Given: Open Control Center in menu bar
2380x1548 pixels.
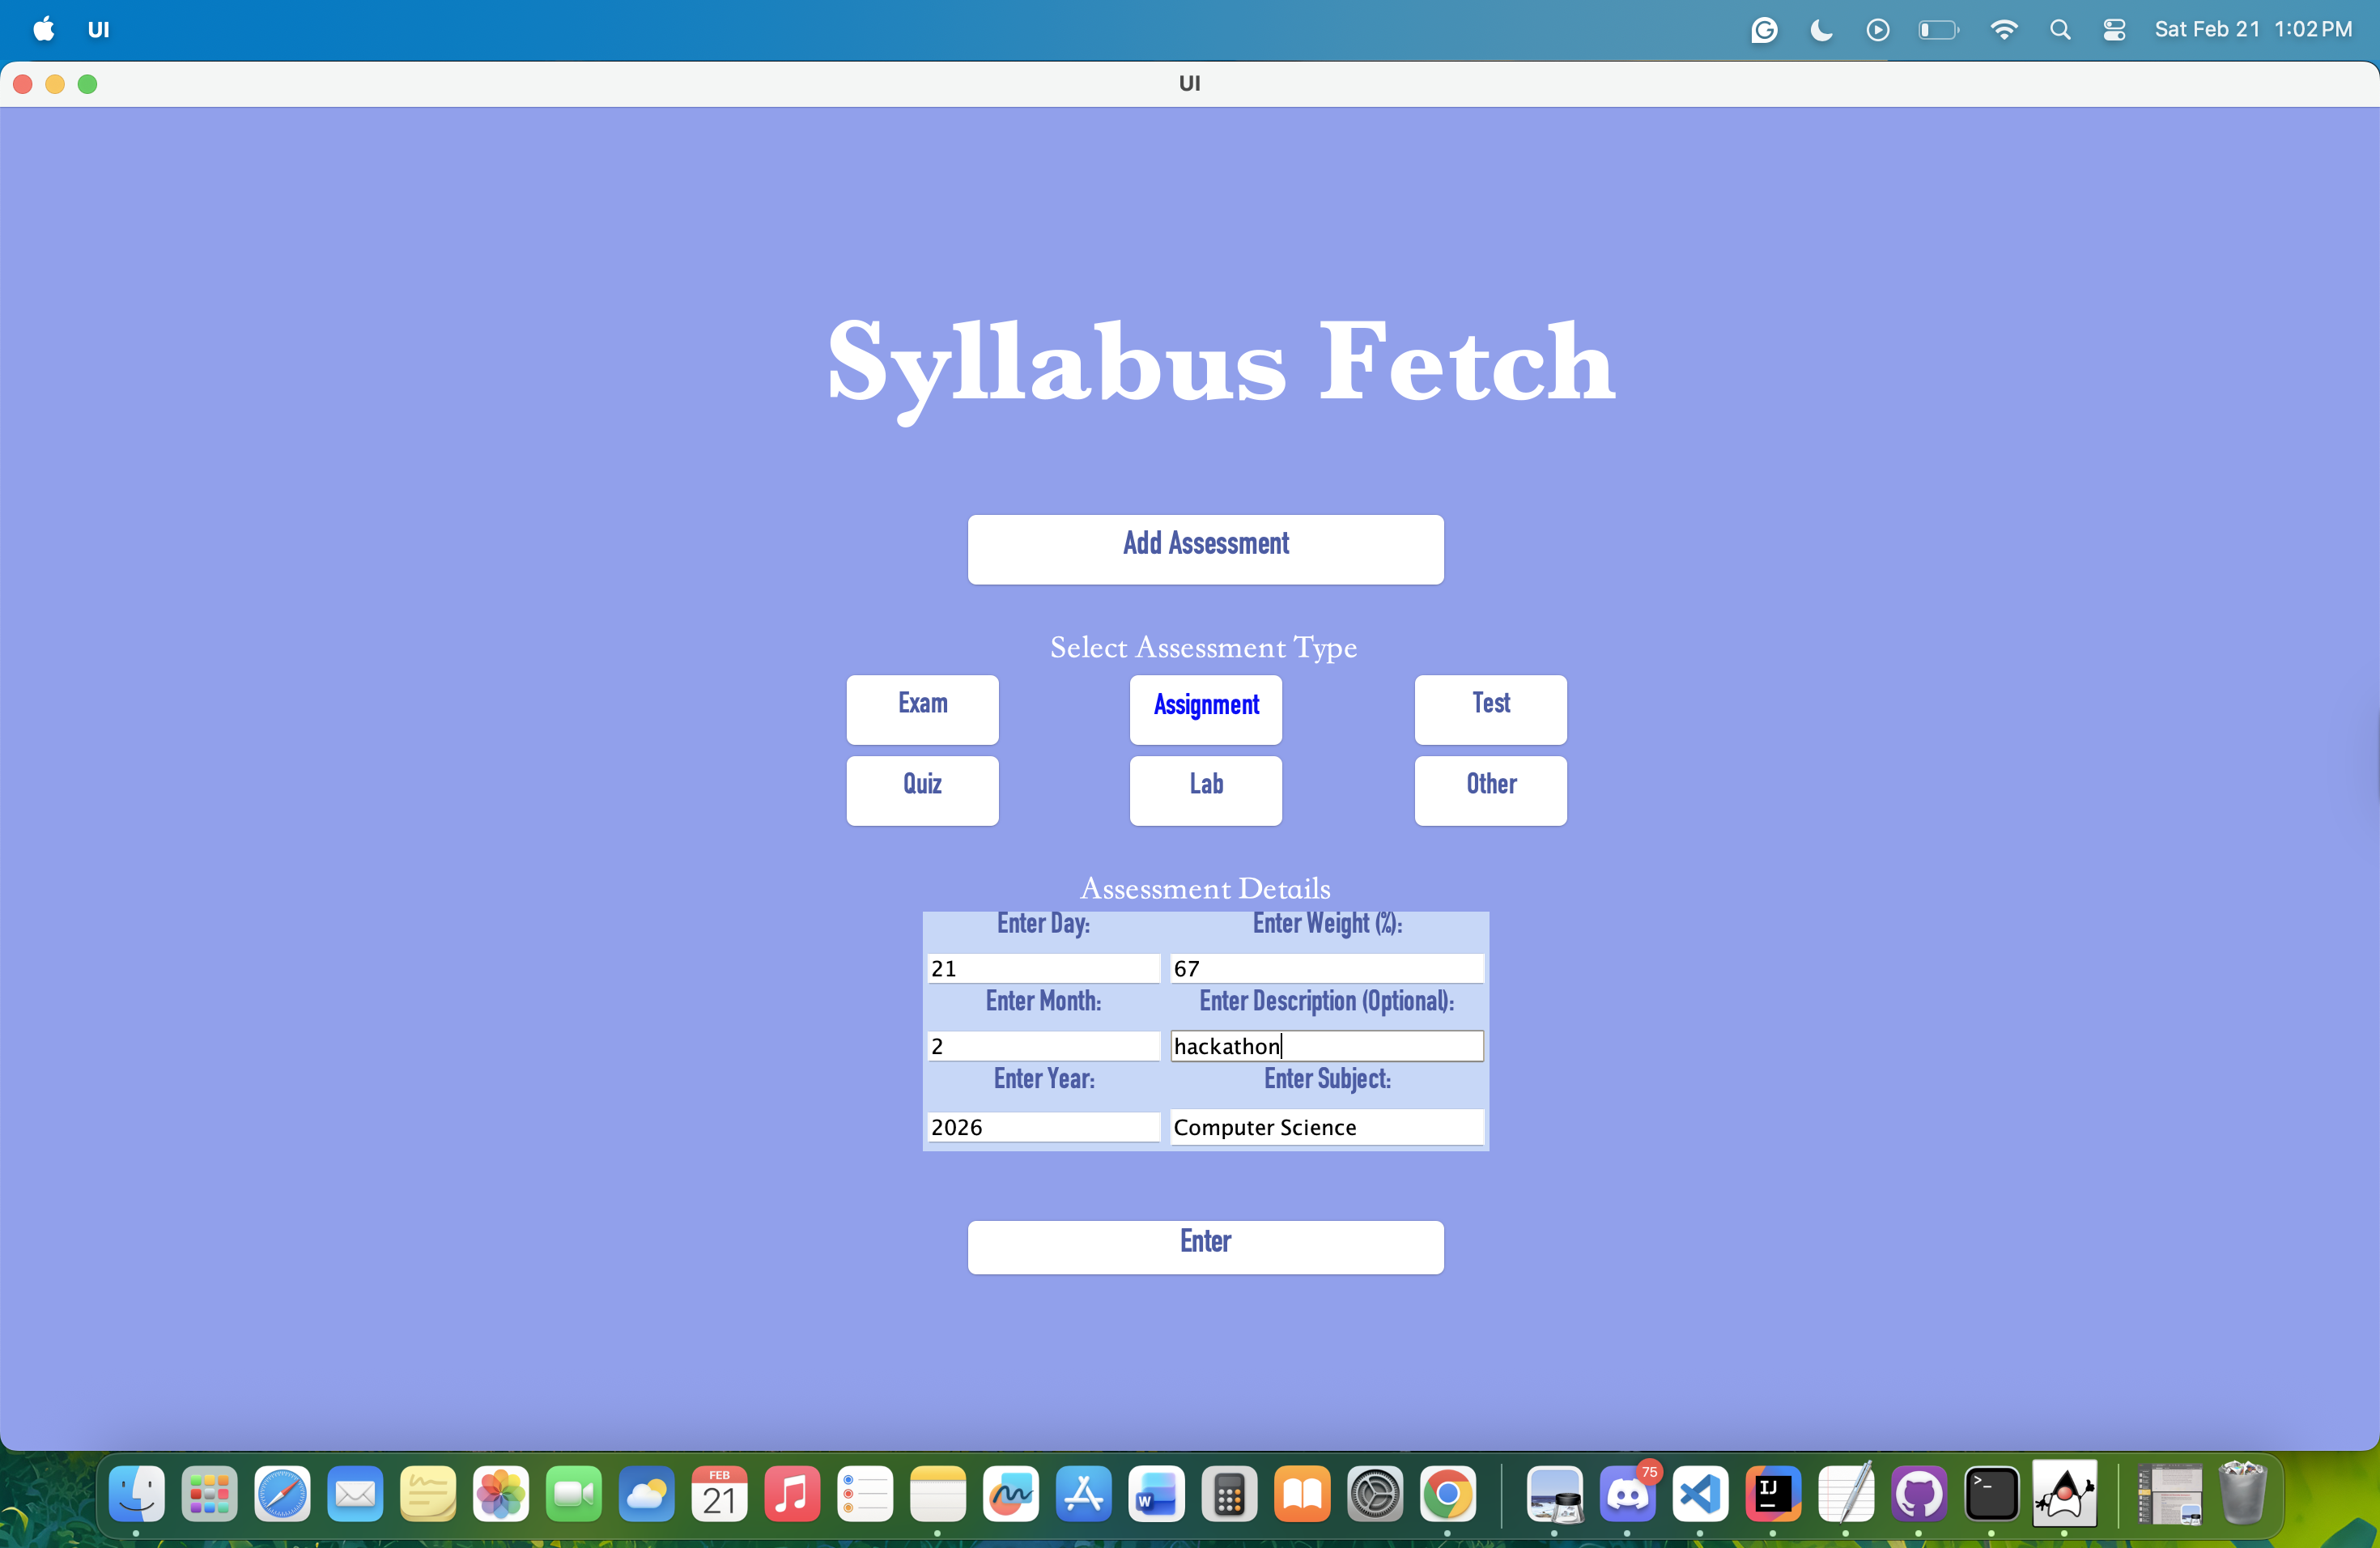Looking at the screenshot, I should [x=2114, y=30].
